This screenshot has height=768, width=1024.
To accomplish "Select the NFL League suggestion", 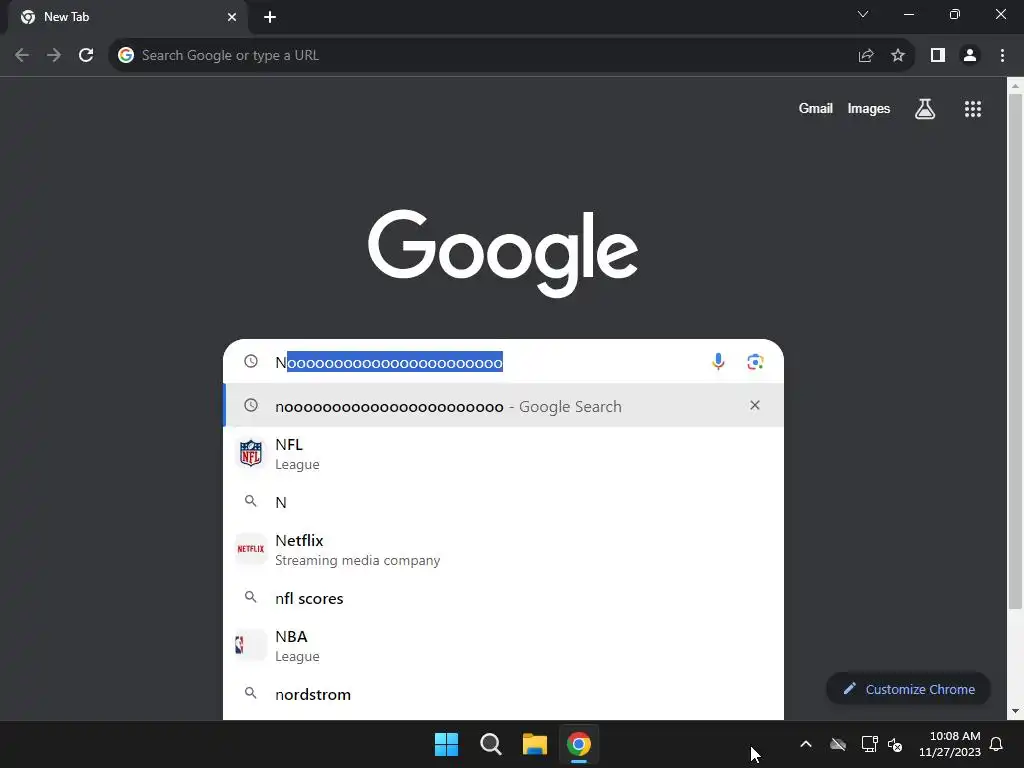I will [504, 454].
